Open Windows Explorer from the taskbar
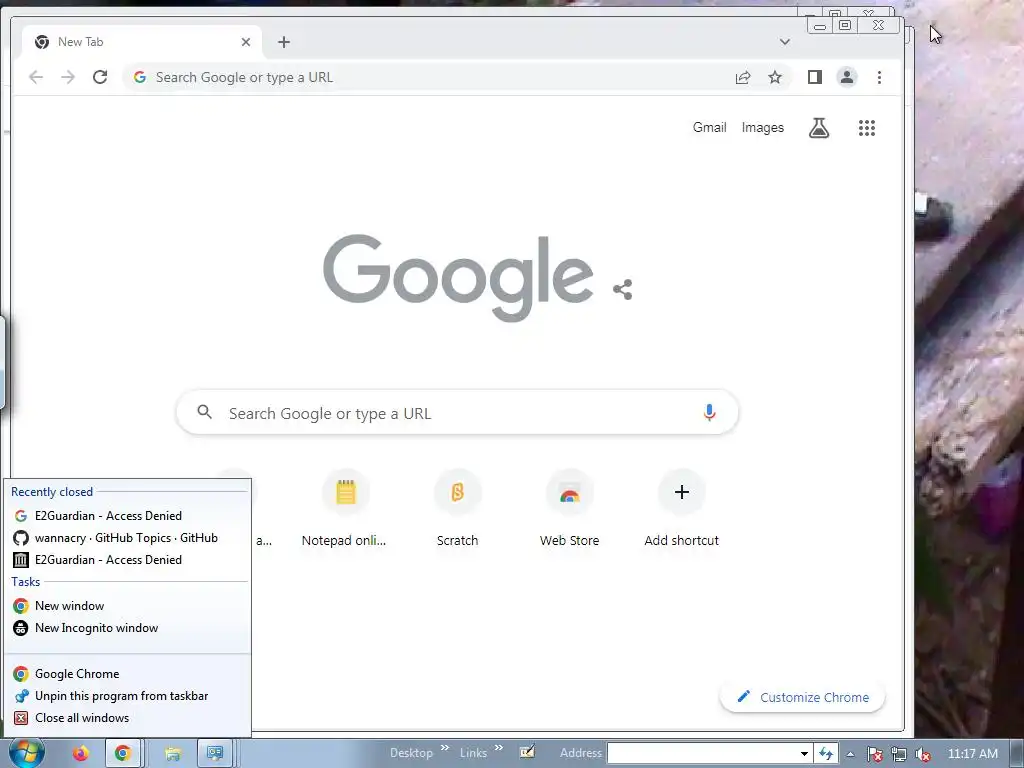1024x768 pixels. (172, 754)
